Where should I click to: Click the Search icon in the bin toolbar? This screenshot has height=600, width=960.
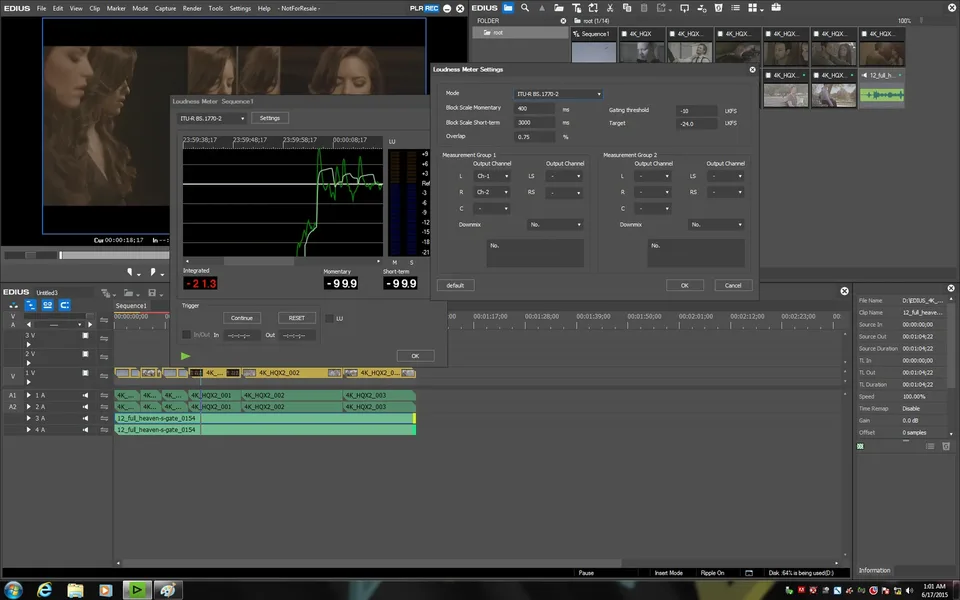pyautogui.click(x=525, y=8)
